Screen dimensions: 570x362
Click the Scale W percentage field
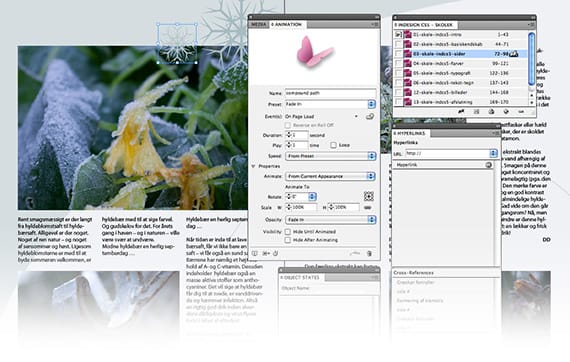304,207
